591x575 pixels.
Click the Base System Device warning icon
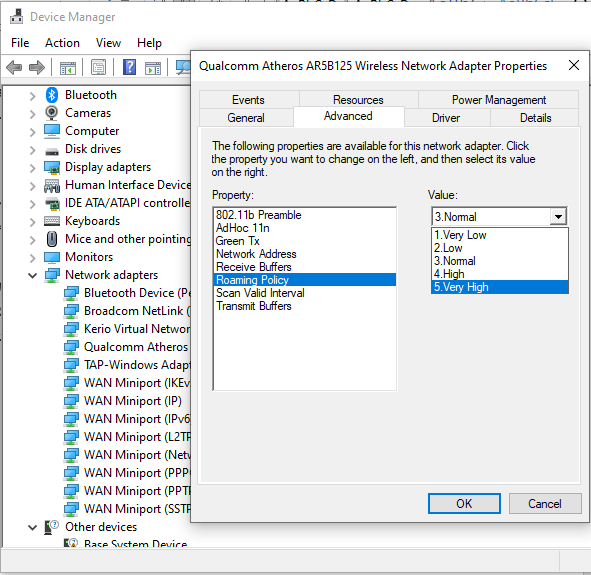[71, 543]
